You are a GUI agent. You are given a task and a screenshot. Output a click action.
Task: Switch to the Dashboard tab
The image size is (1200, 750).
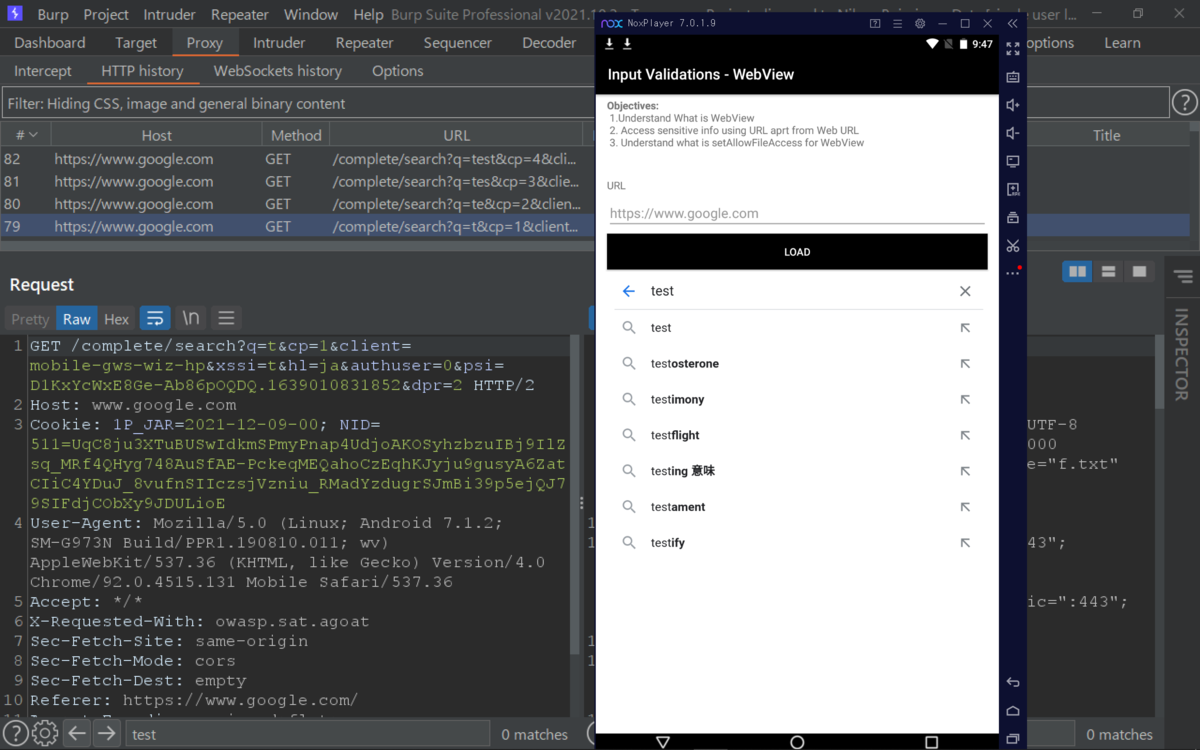pos(50,43)
